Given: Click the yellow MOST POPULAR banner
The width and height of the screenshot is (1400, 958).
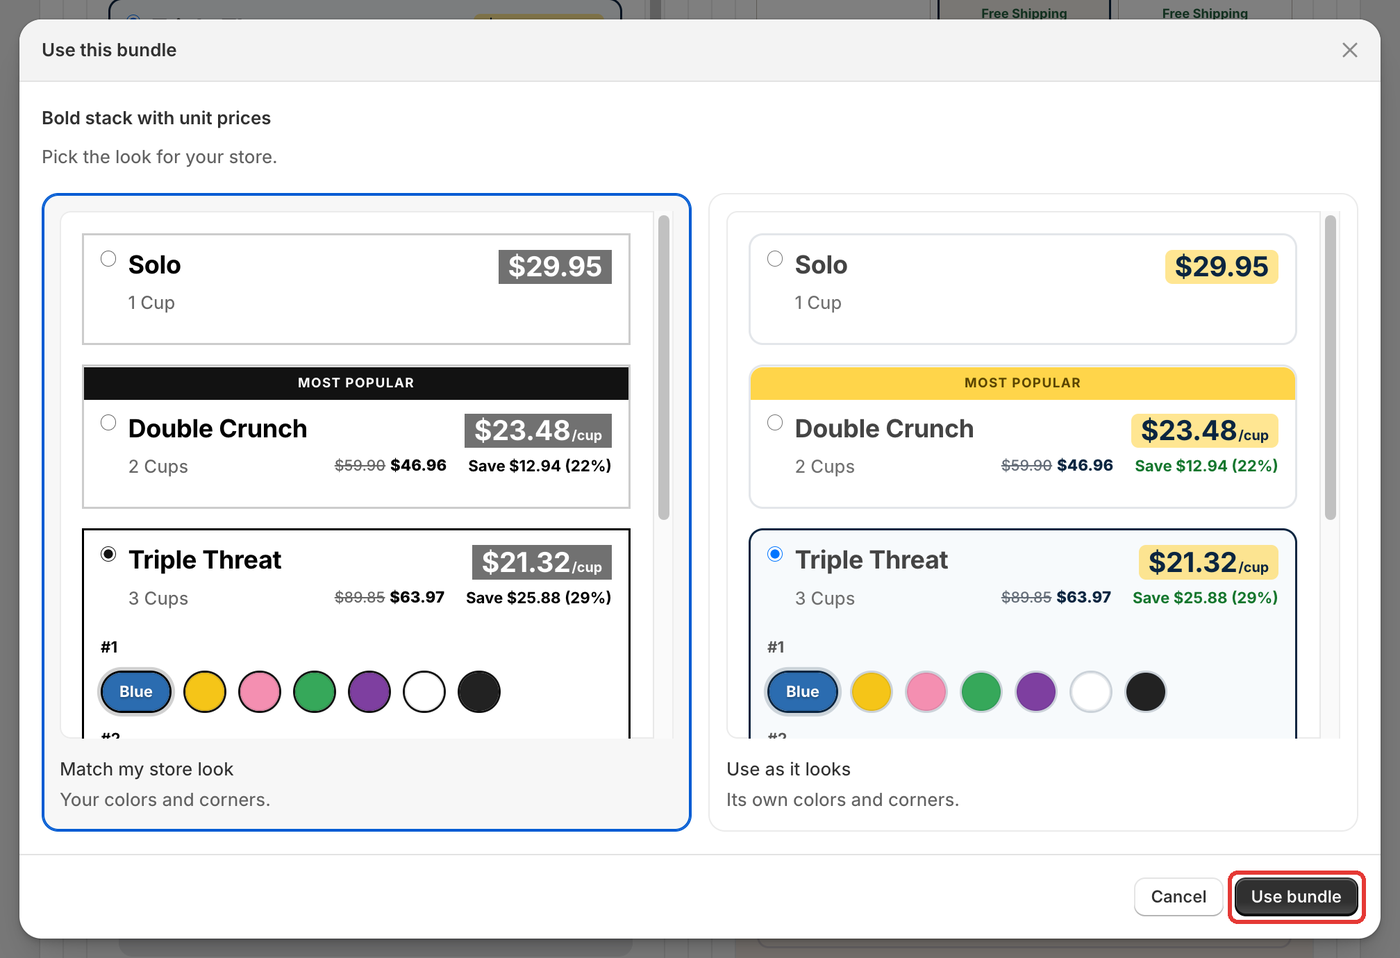Looking at the screenshot, I should (1023, 383).
